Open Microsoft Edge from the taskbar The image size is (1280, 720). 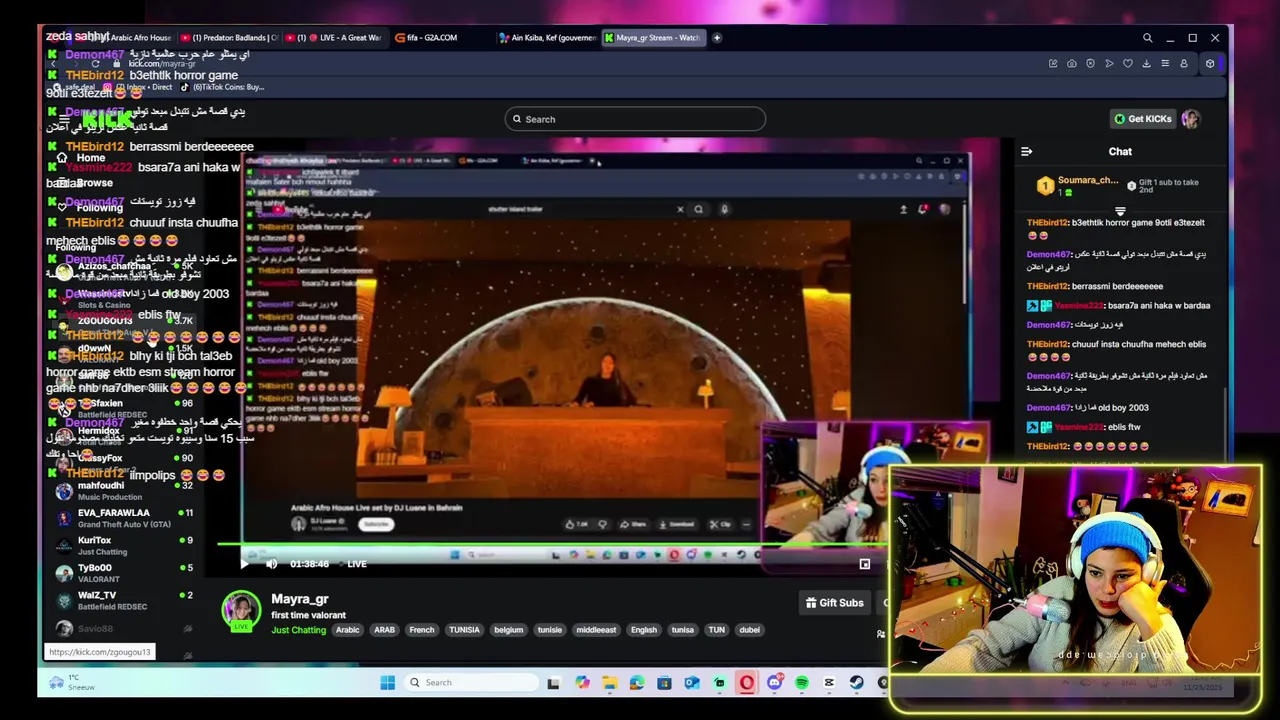tap(637, 683)
